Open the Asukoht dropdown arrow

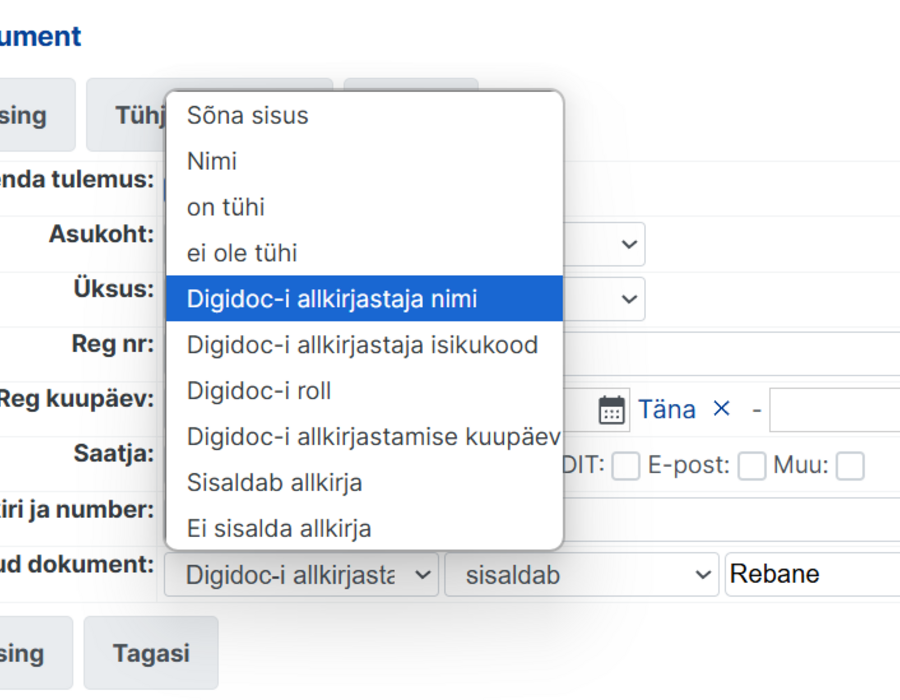(629, 244)
